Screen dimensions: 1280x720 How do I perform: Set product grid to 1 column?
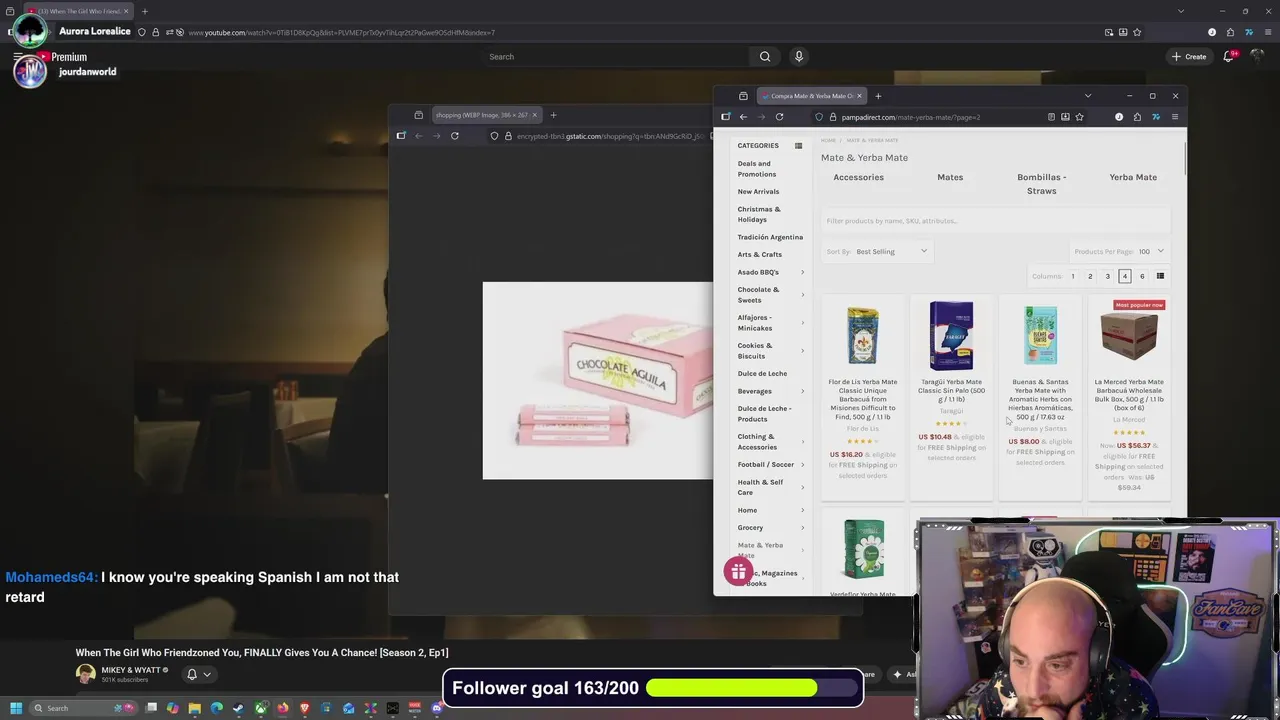[1073, 276]
